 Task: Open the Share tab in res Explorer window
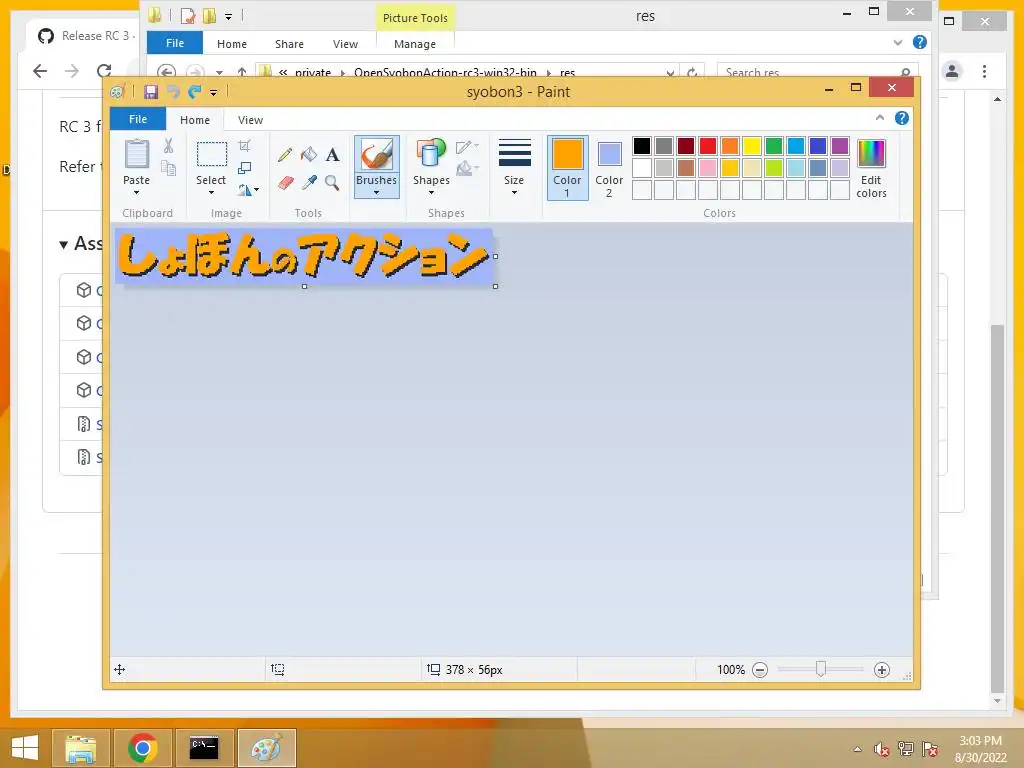point(289,44)
